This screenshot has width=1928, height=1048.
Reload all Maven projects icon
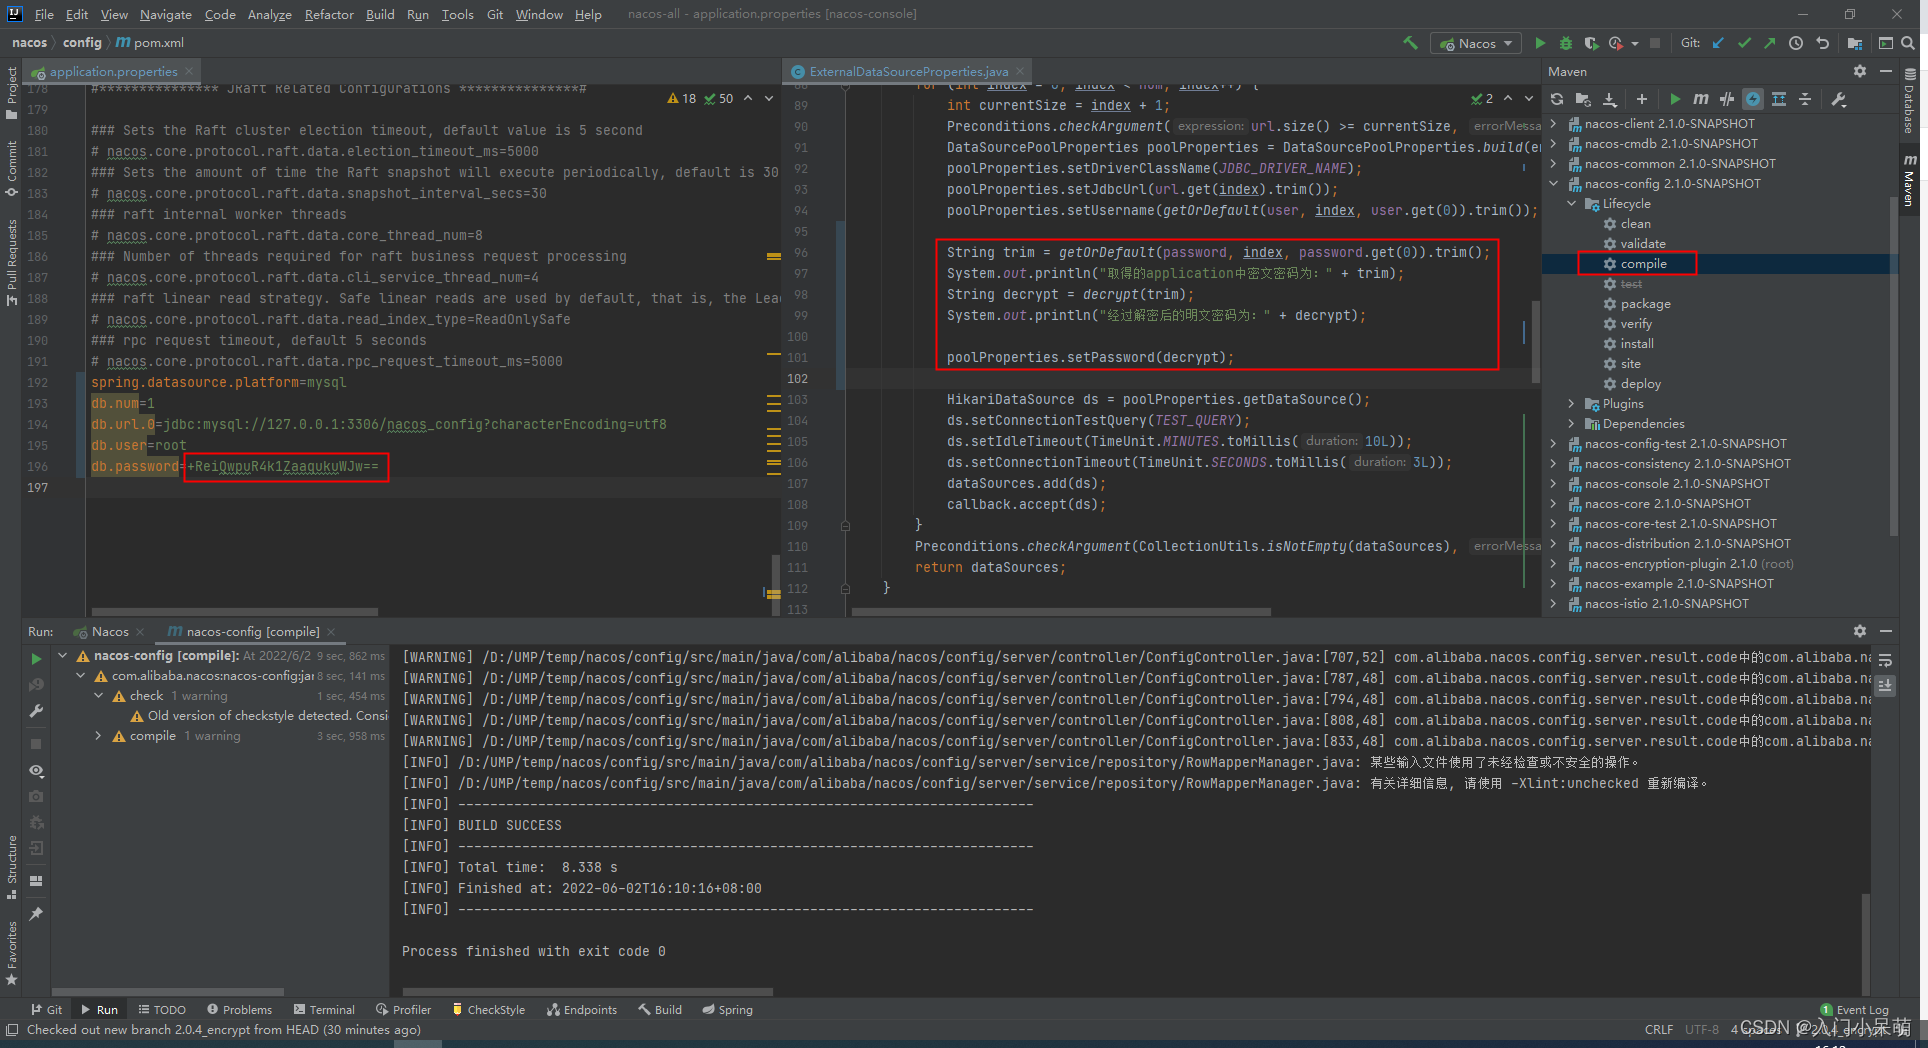(x=1557, y=99)
